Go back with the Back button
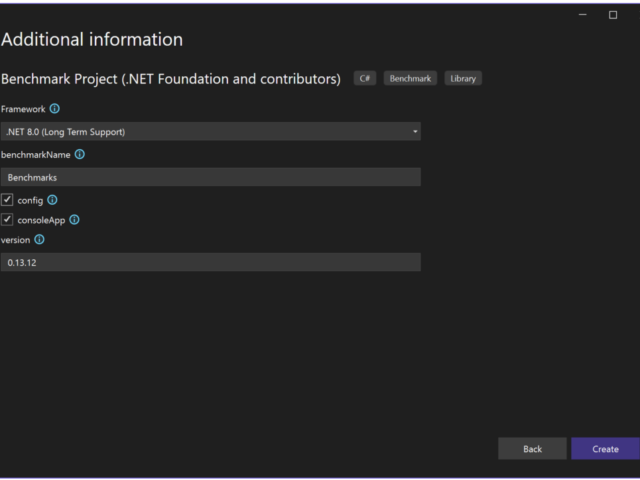 tap(532, 449)
